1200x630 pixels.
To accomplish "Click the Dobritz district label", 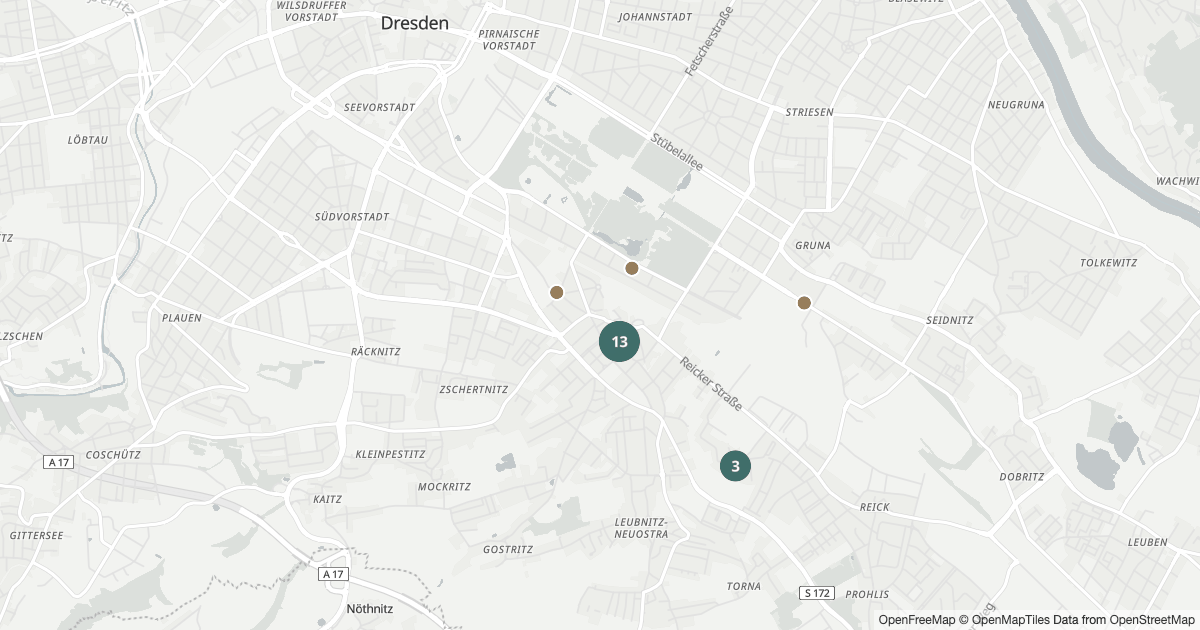I will [x=1022, y=477].
